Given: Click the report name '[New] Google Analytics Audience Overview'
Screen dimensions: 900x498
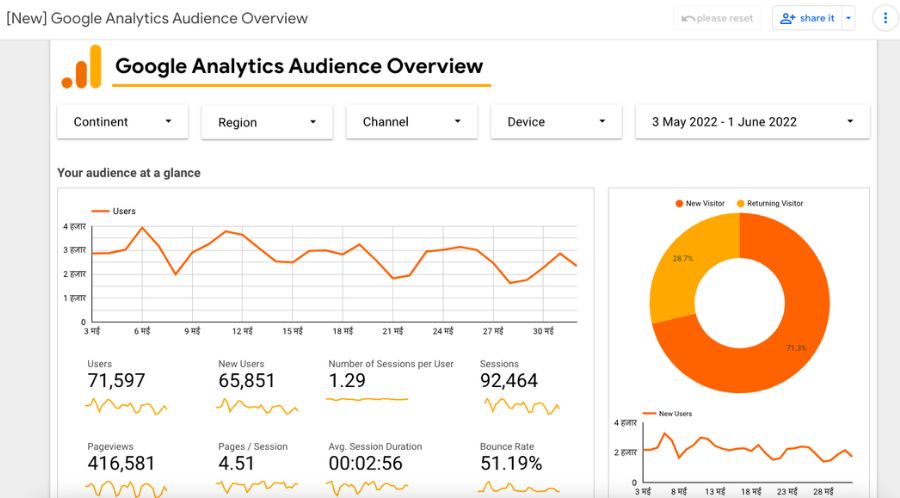Looking at the screenshot, I should tap(157, 18).
